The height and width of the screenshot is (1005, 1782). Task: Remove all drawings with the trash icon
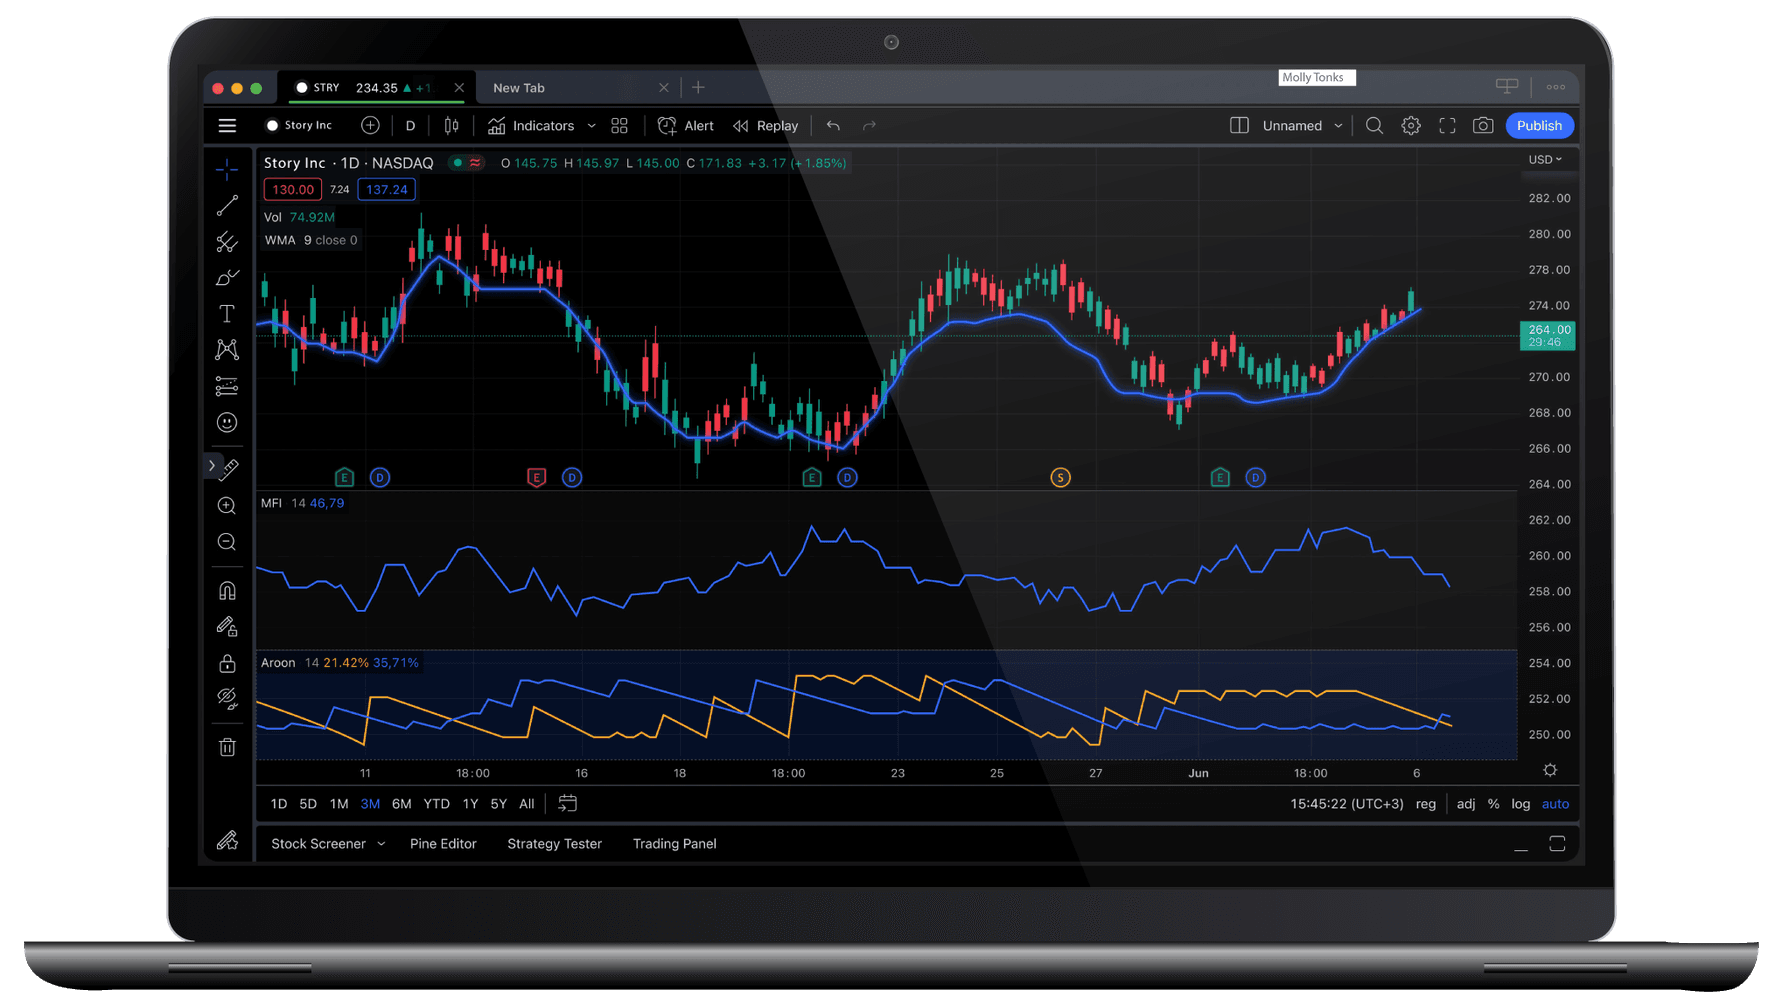click(227, 747)
